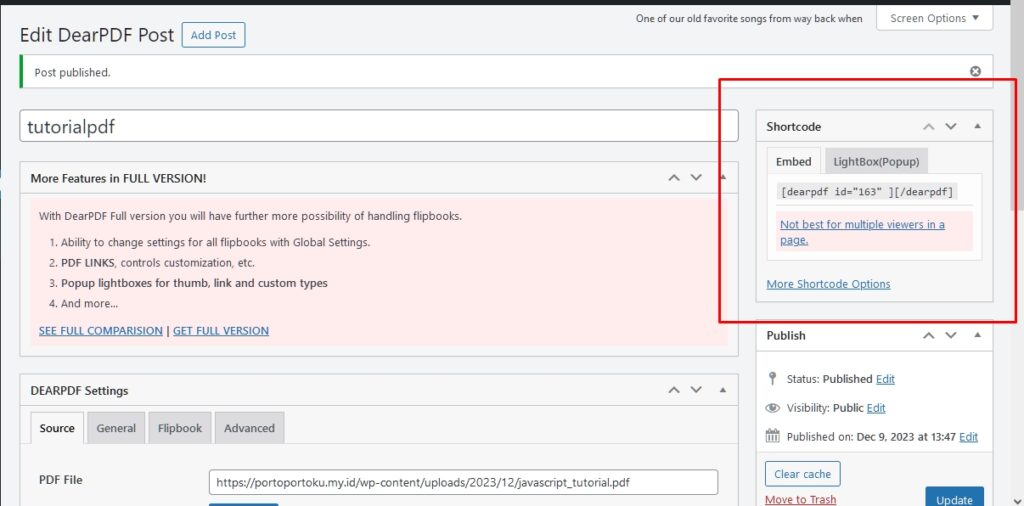This screenshot has height=506, width=1024.
Task: Switch to LightBox(Popup) tab
Action: point(876,161)
